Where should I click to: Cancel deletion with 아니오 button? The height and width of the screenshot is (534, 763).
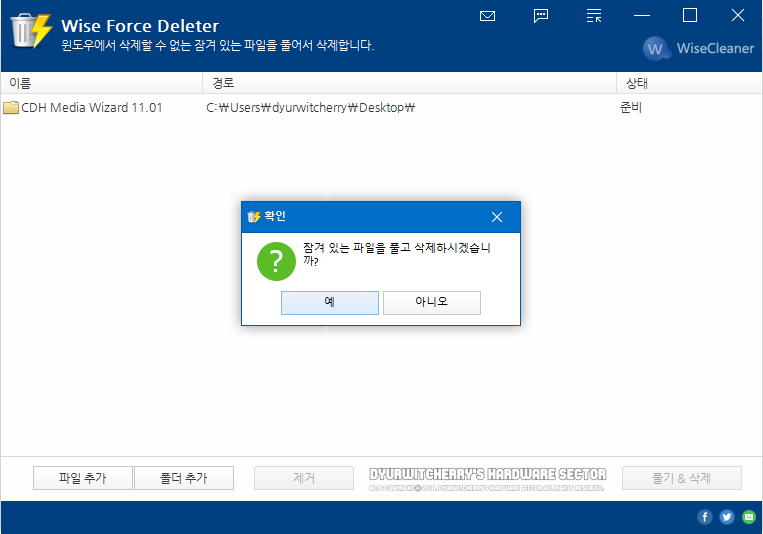click(x=432, y=303)
